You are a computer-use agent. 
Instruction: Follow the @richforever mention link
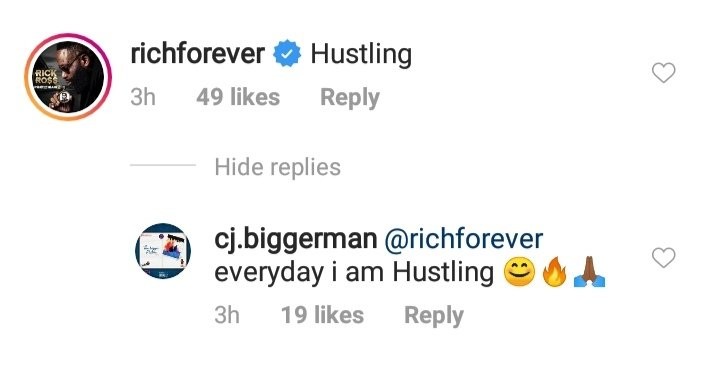click(x=463, y=240)
